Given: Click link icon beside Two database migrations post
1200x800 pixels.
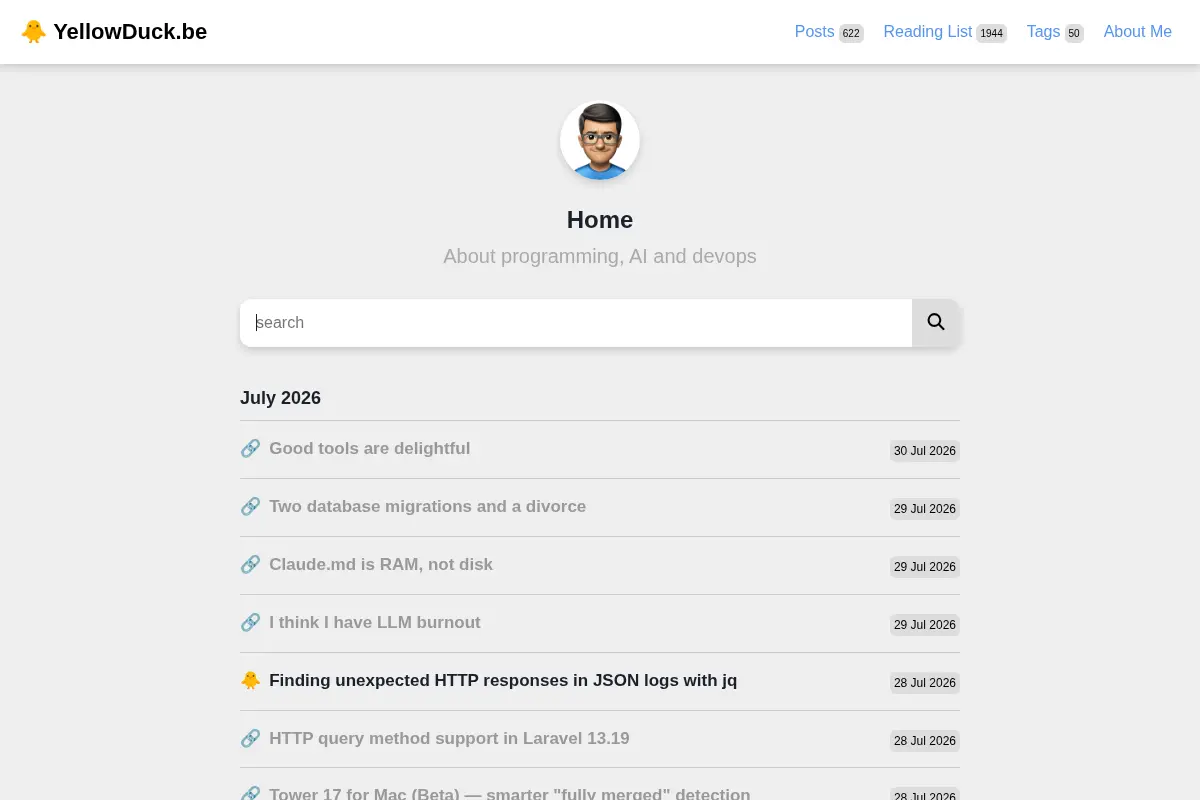Looking at the screenshot, I should 250,507.
